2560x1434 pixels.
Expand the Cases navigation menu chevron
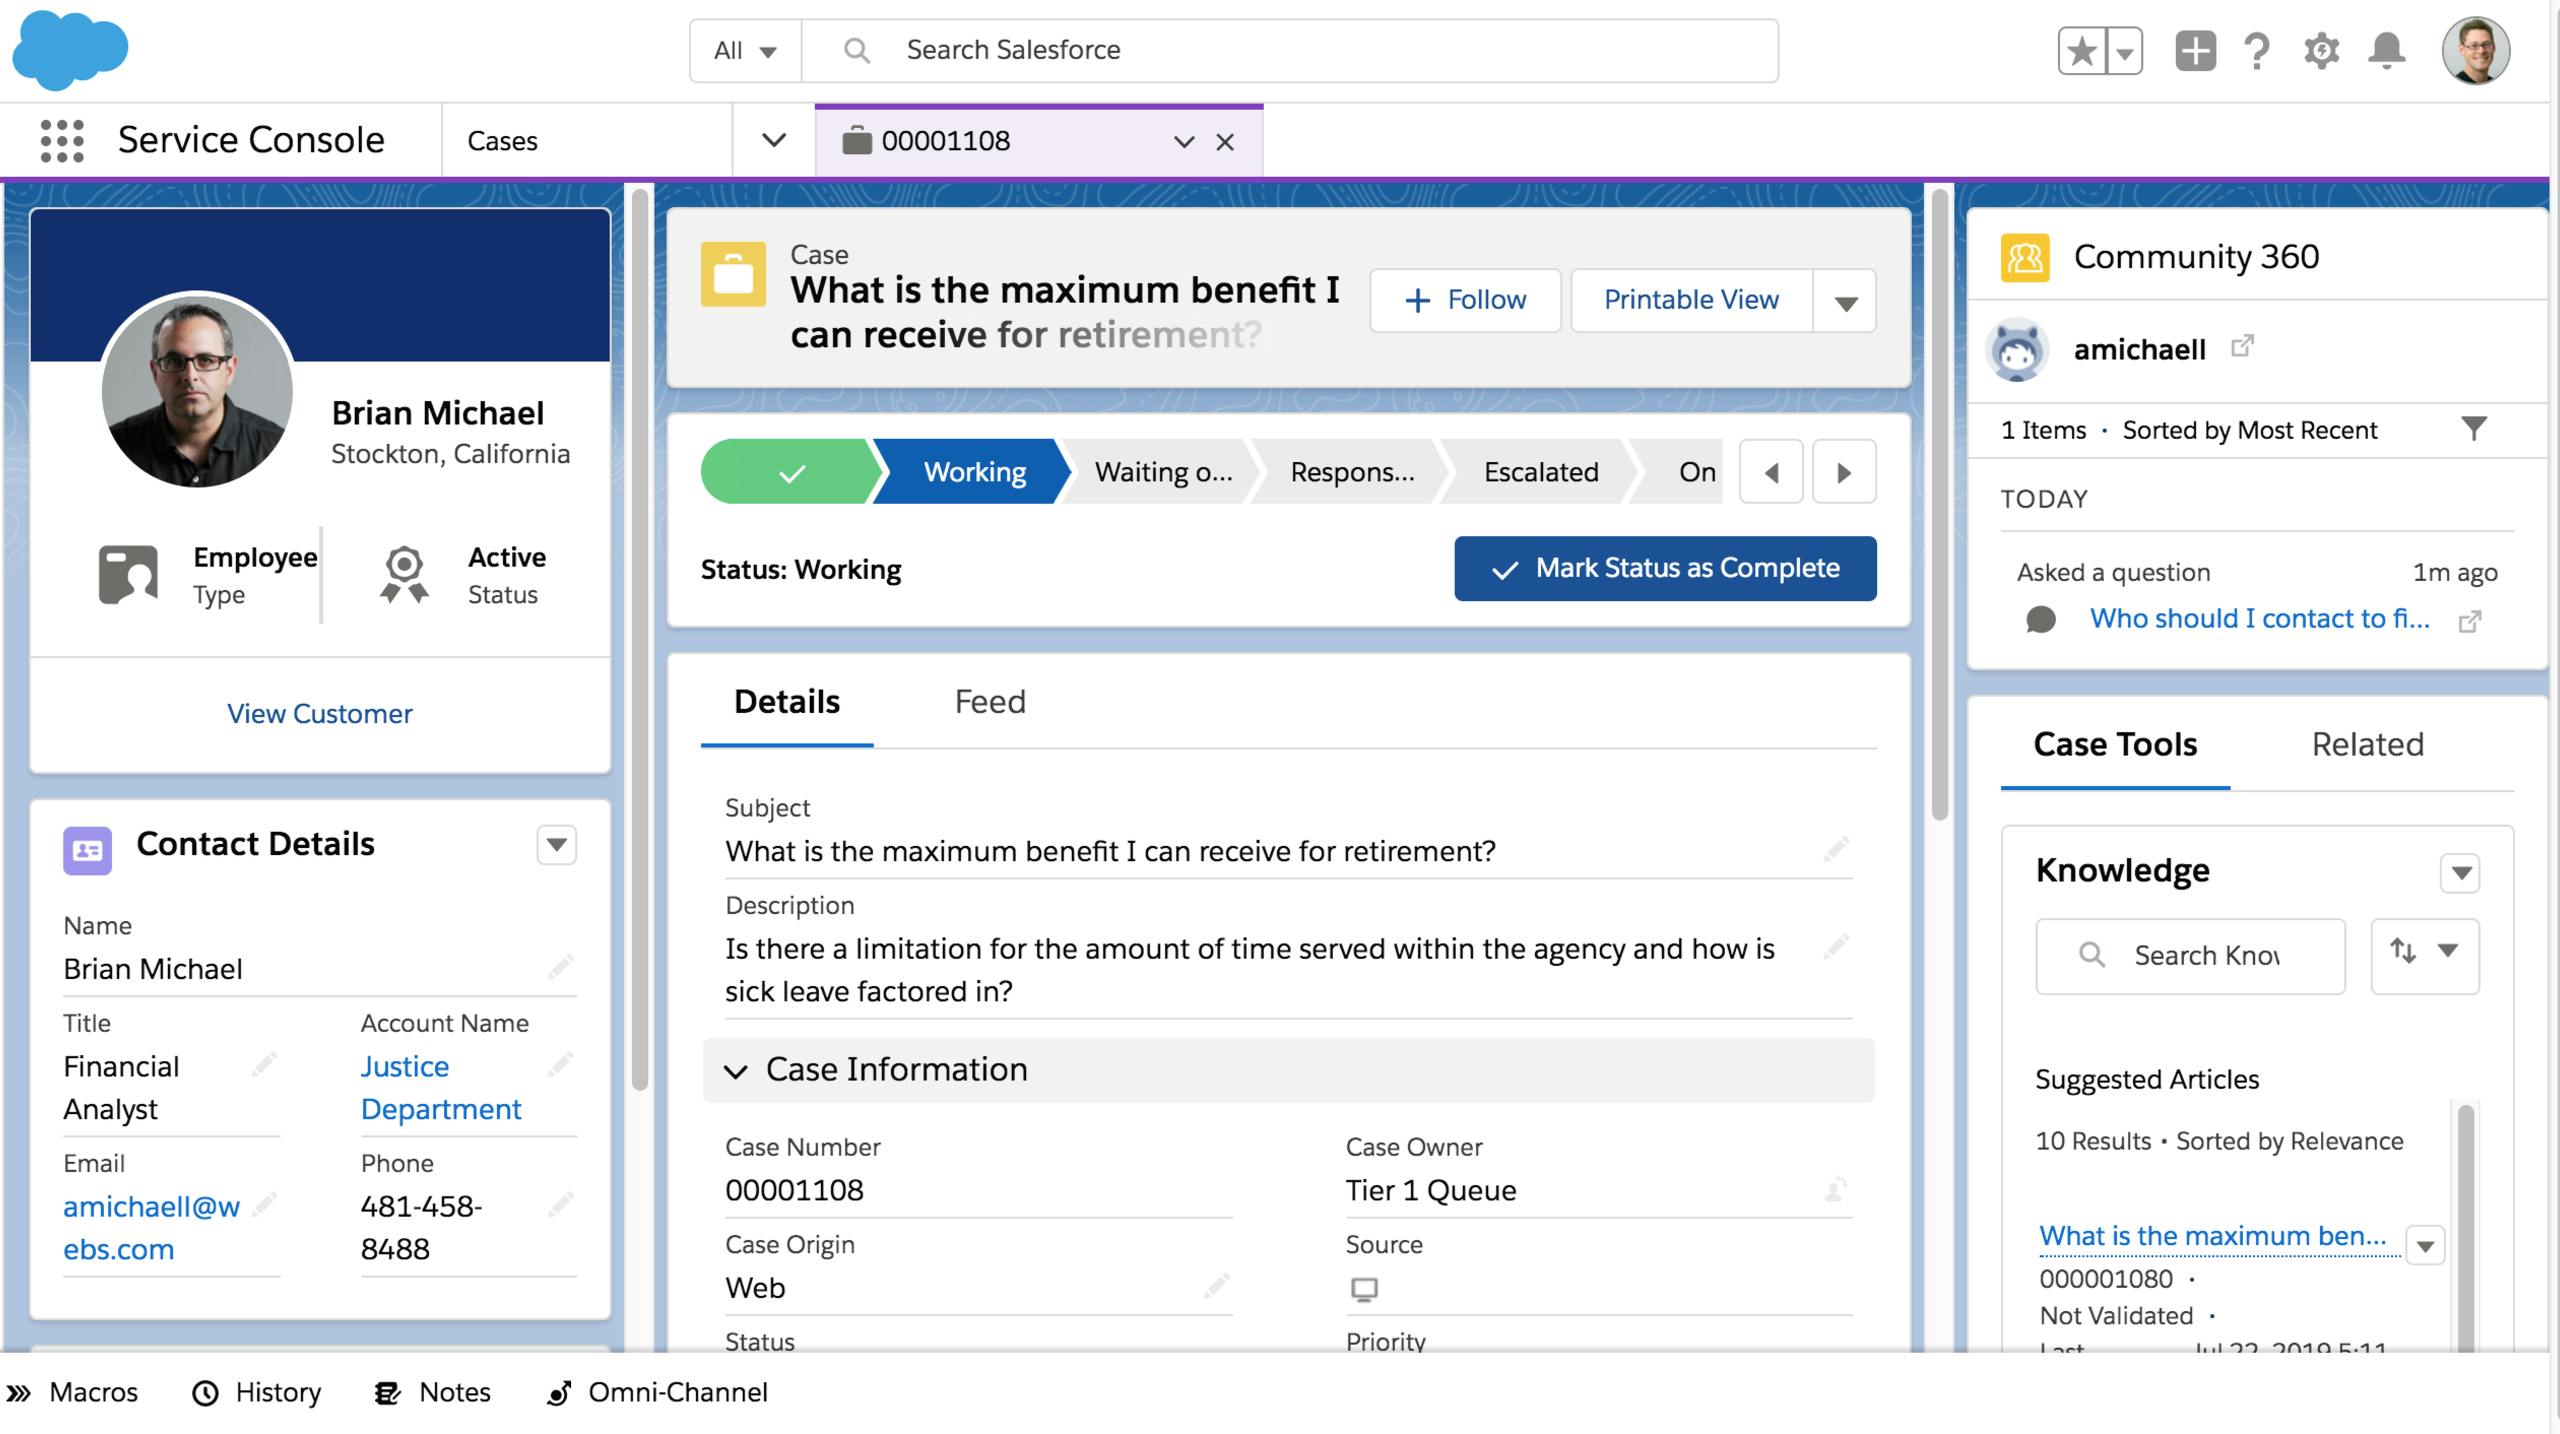773,141
